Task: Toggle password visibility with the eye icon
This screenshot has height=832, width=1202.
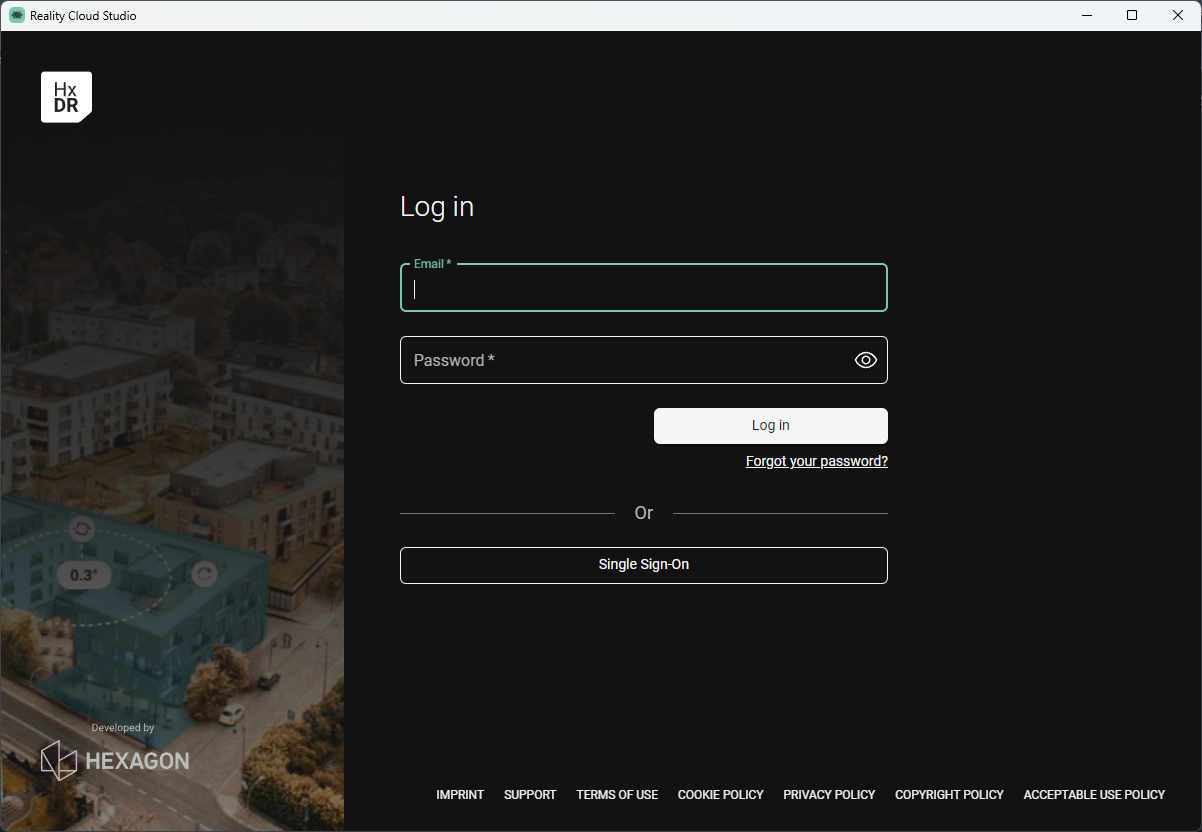Action: point(865,359)
